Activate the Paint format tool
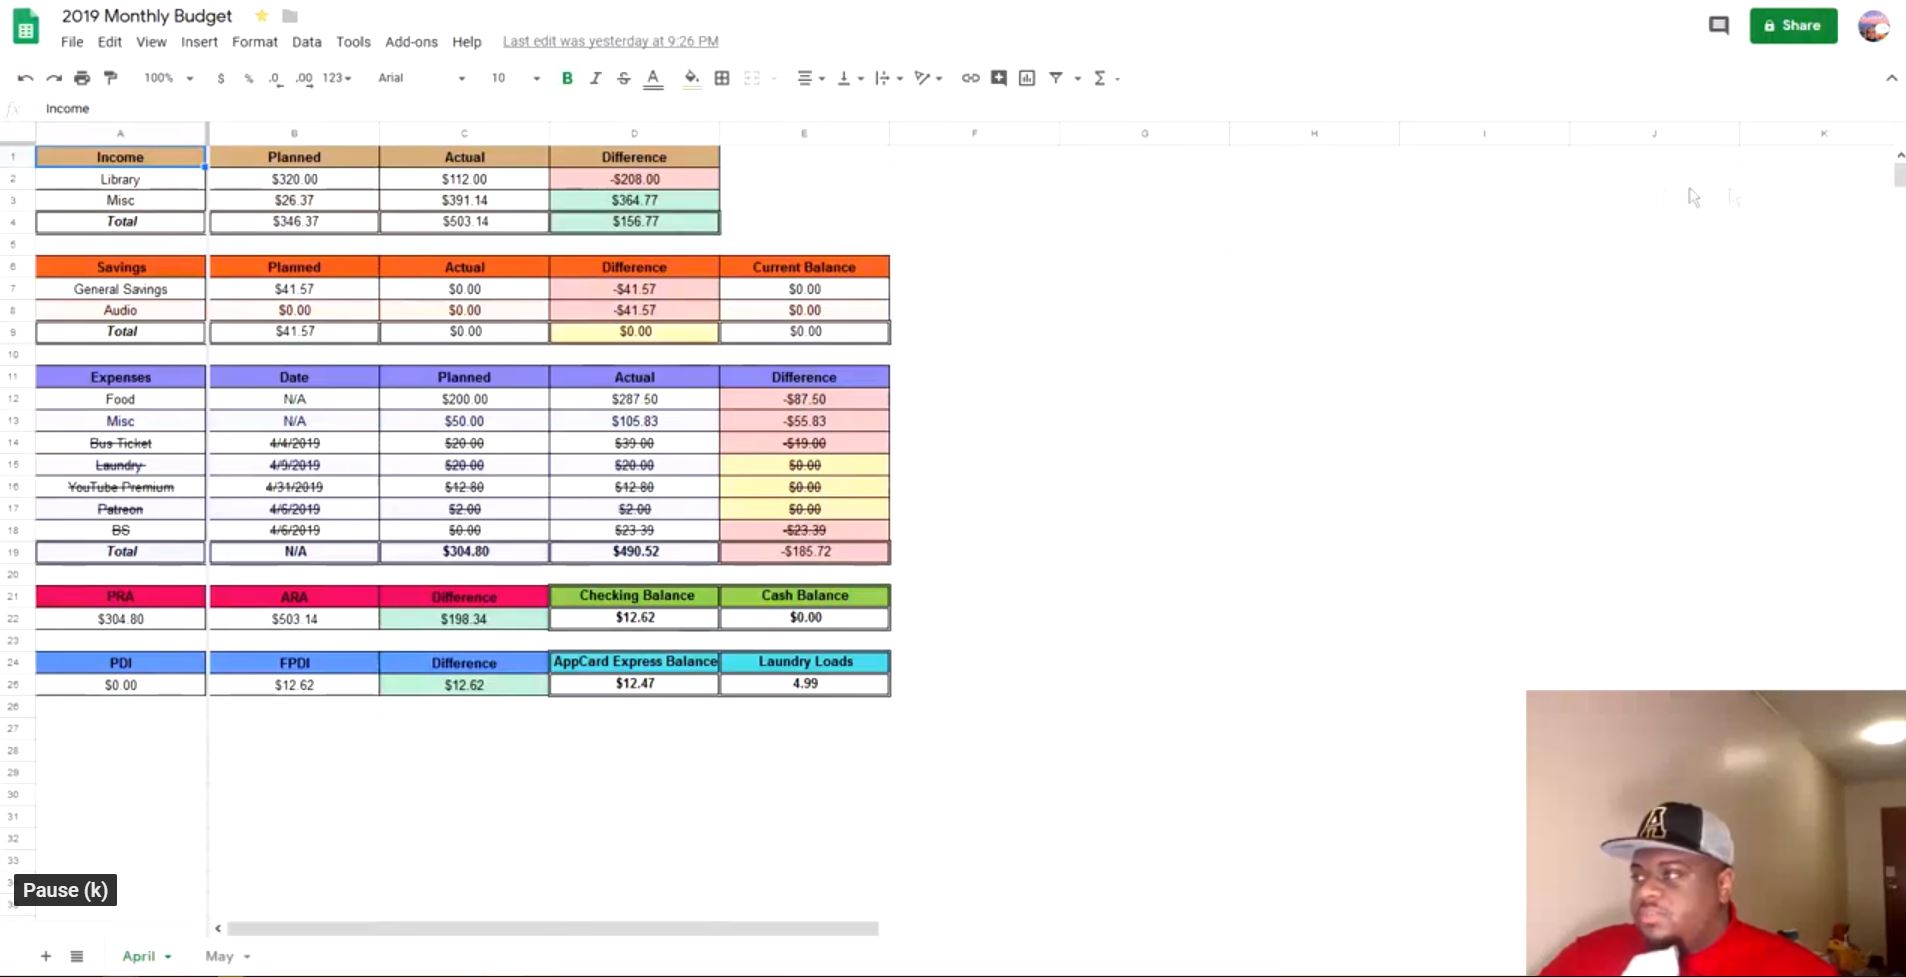The height and width of the screenshot is (977, 1906). (111, 78)
